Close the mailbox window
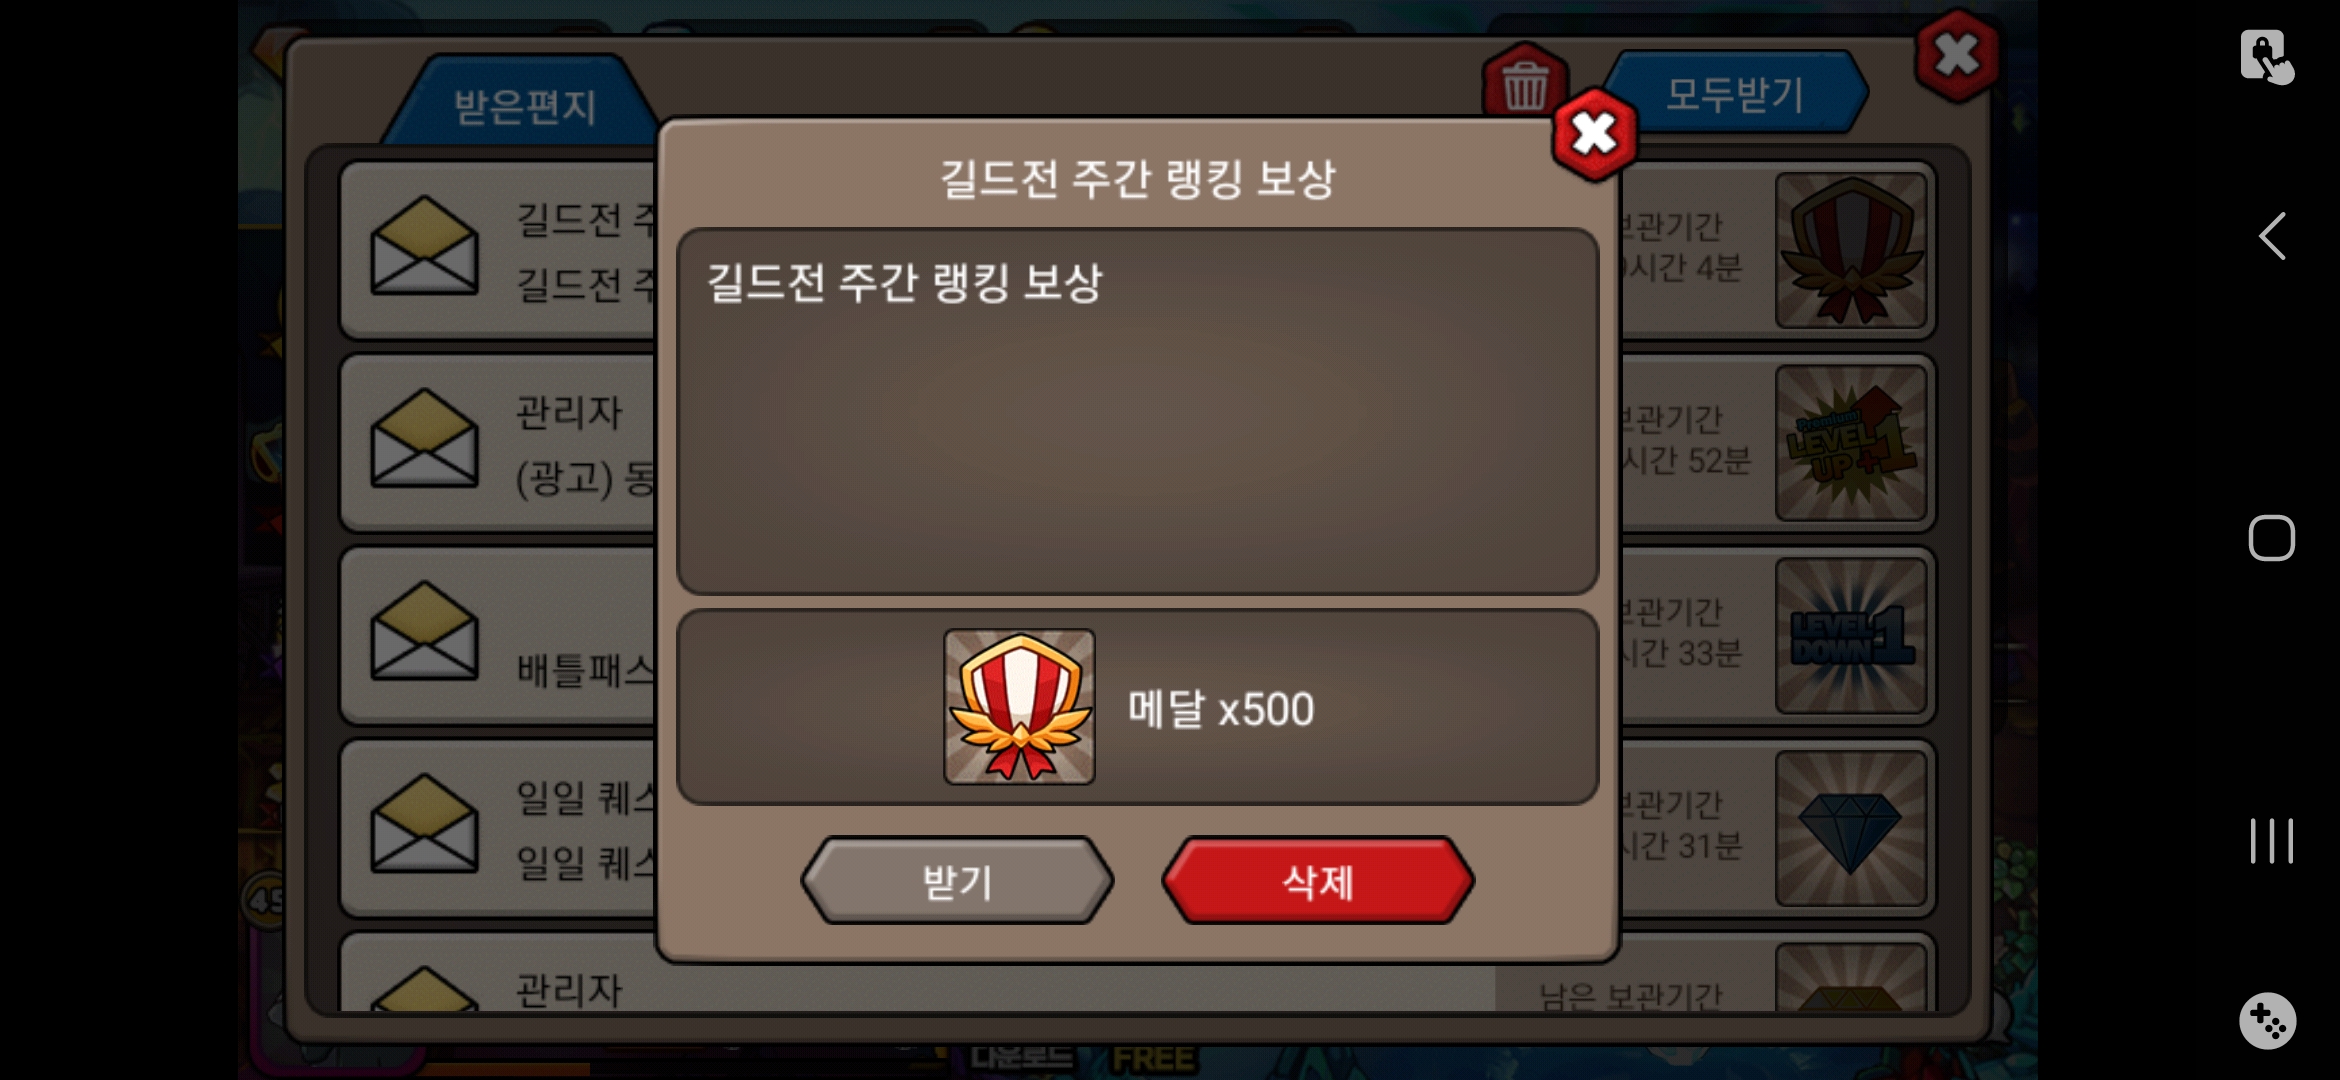 pyautogui.click(x=1957, y=55)
